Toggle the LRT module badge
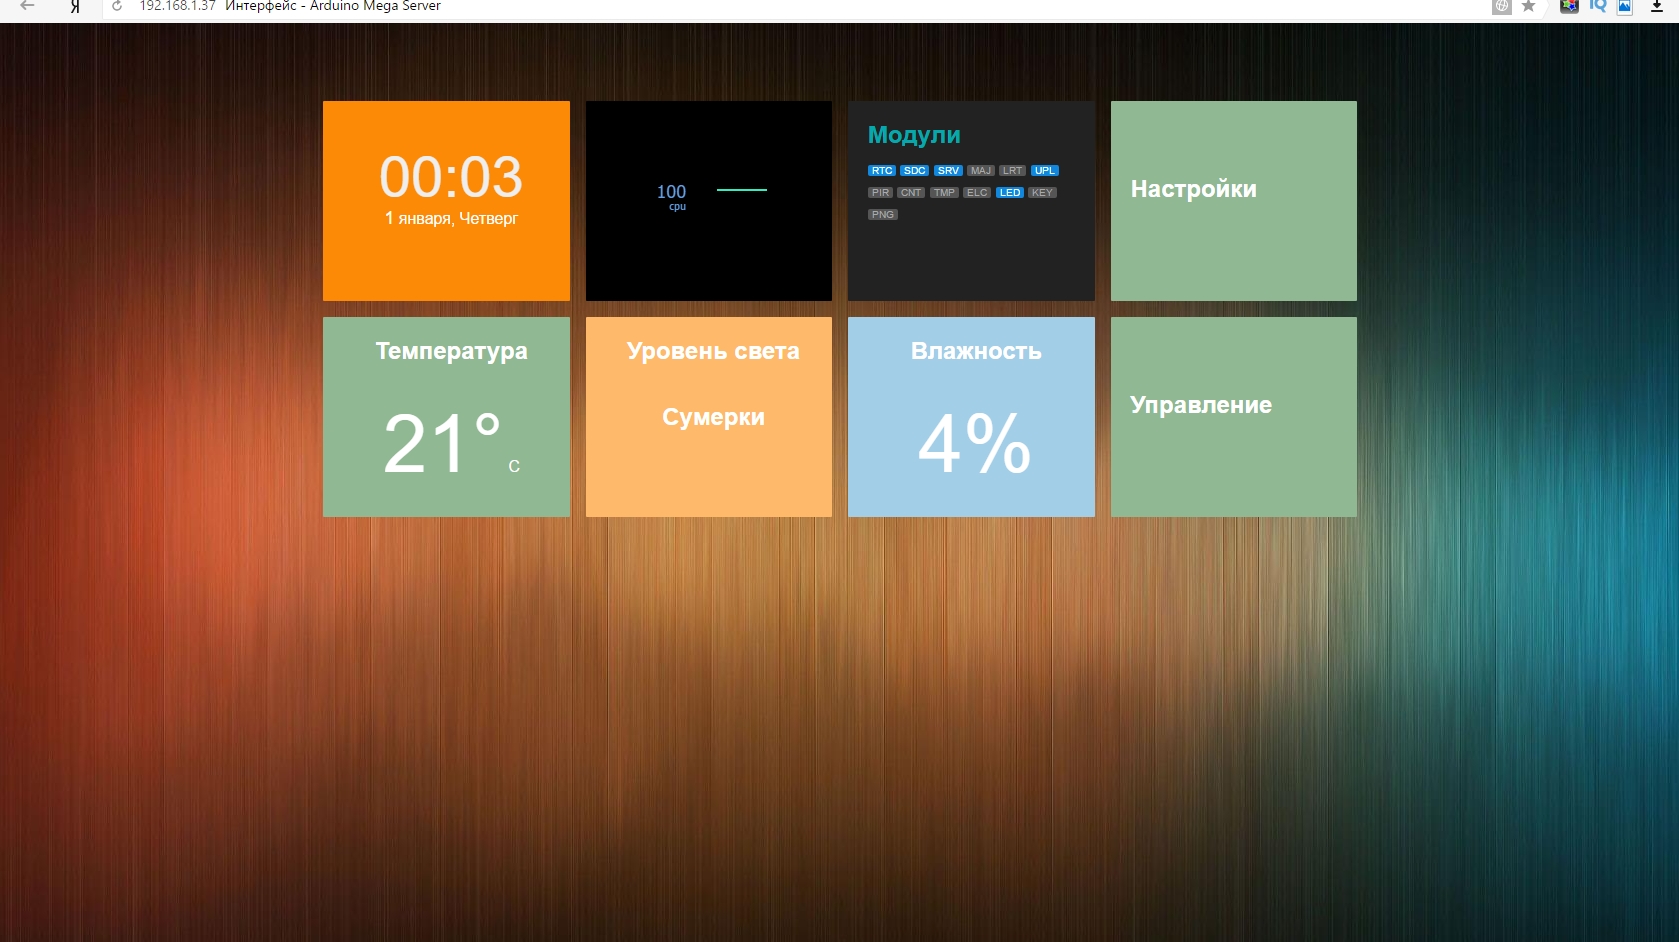 tap(1013, 171)
